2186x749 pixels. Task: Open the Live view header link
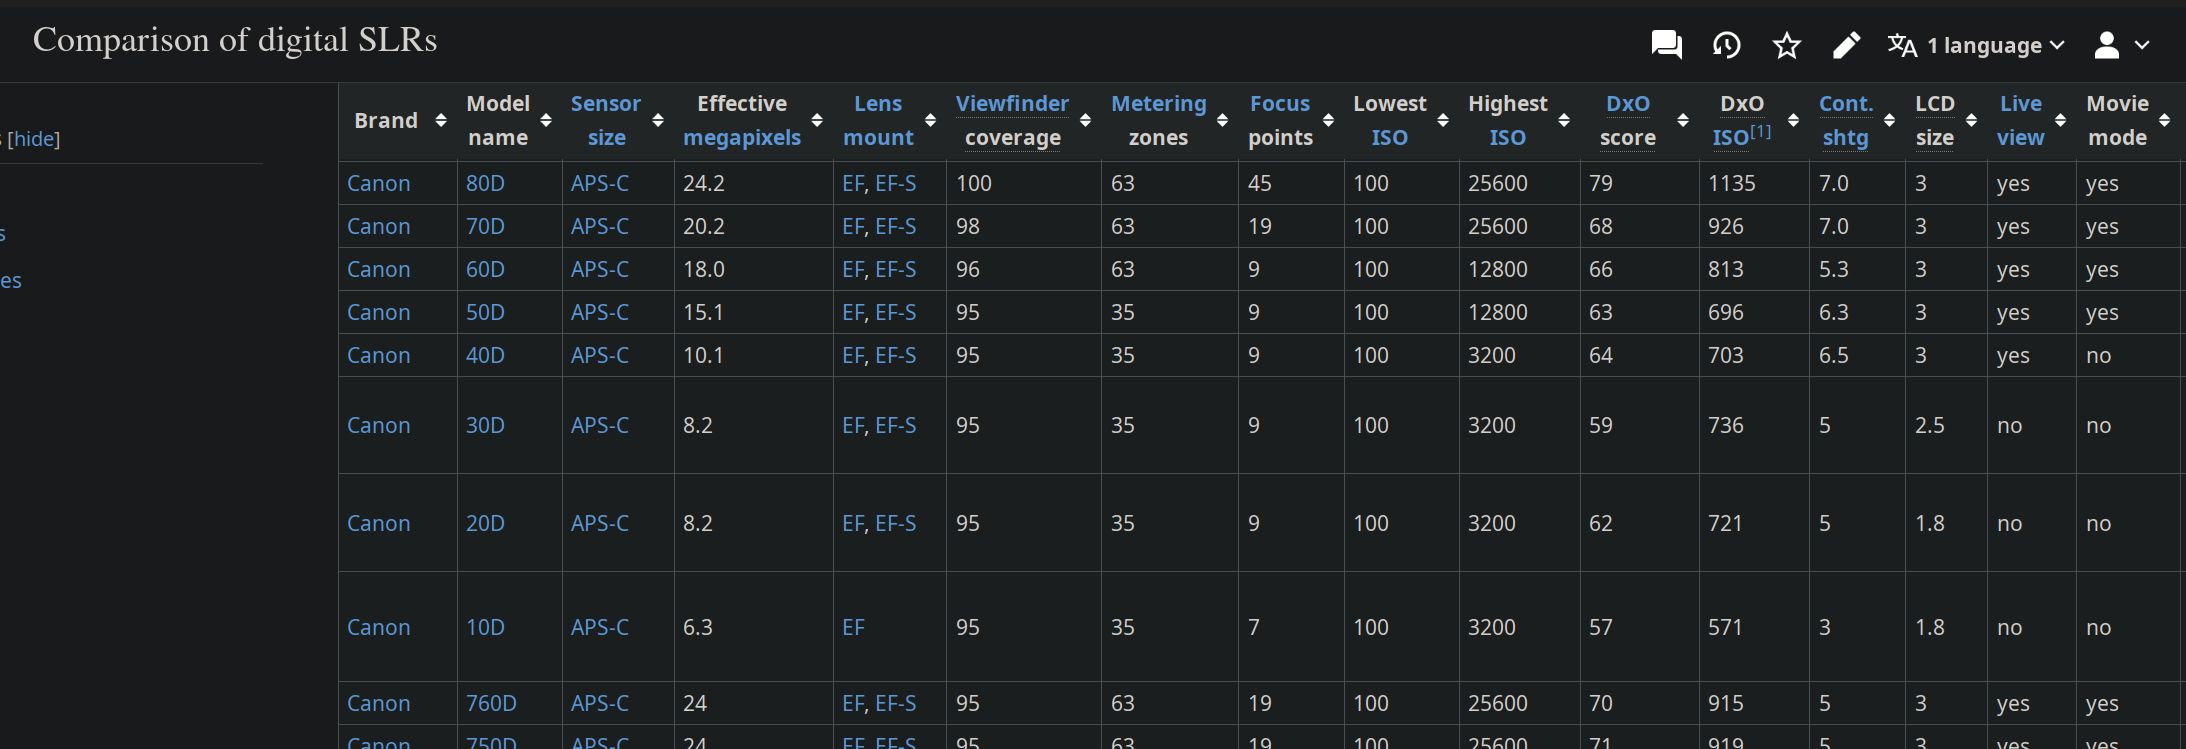[2021, 120]
